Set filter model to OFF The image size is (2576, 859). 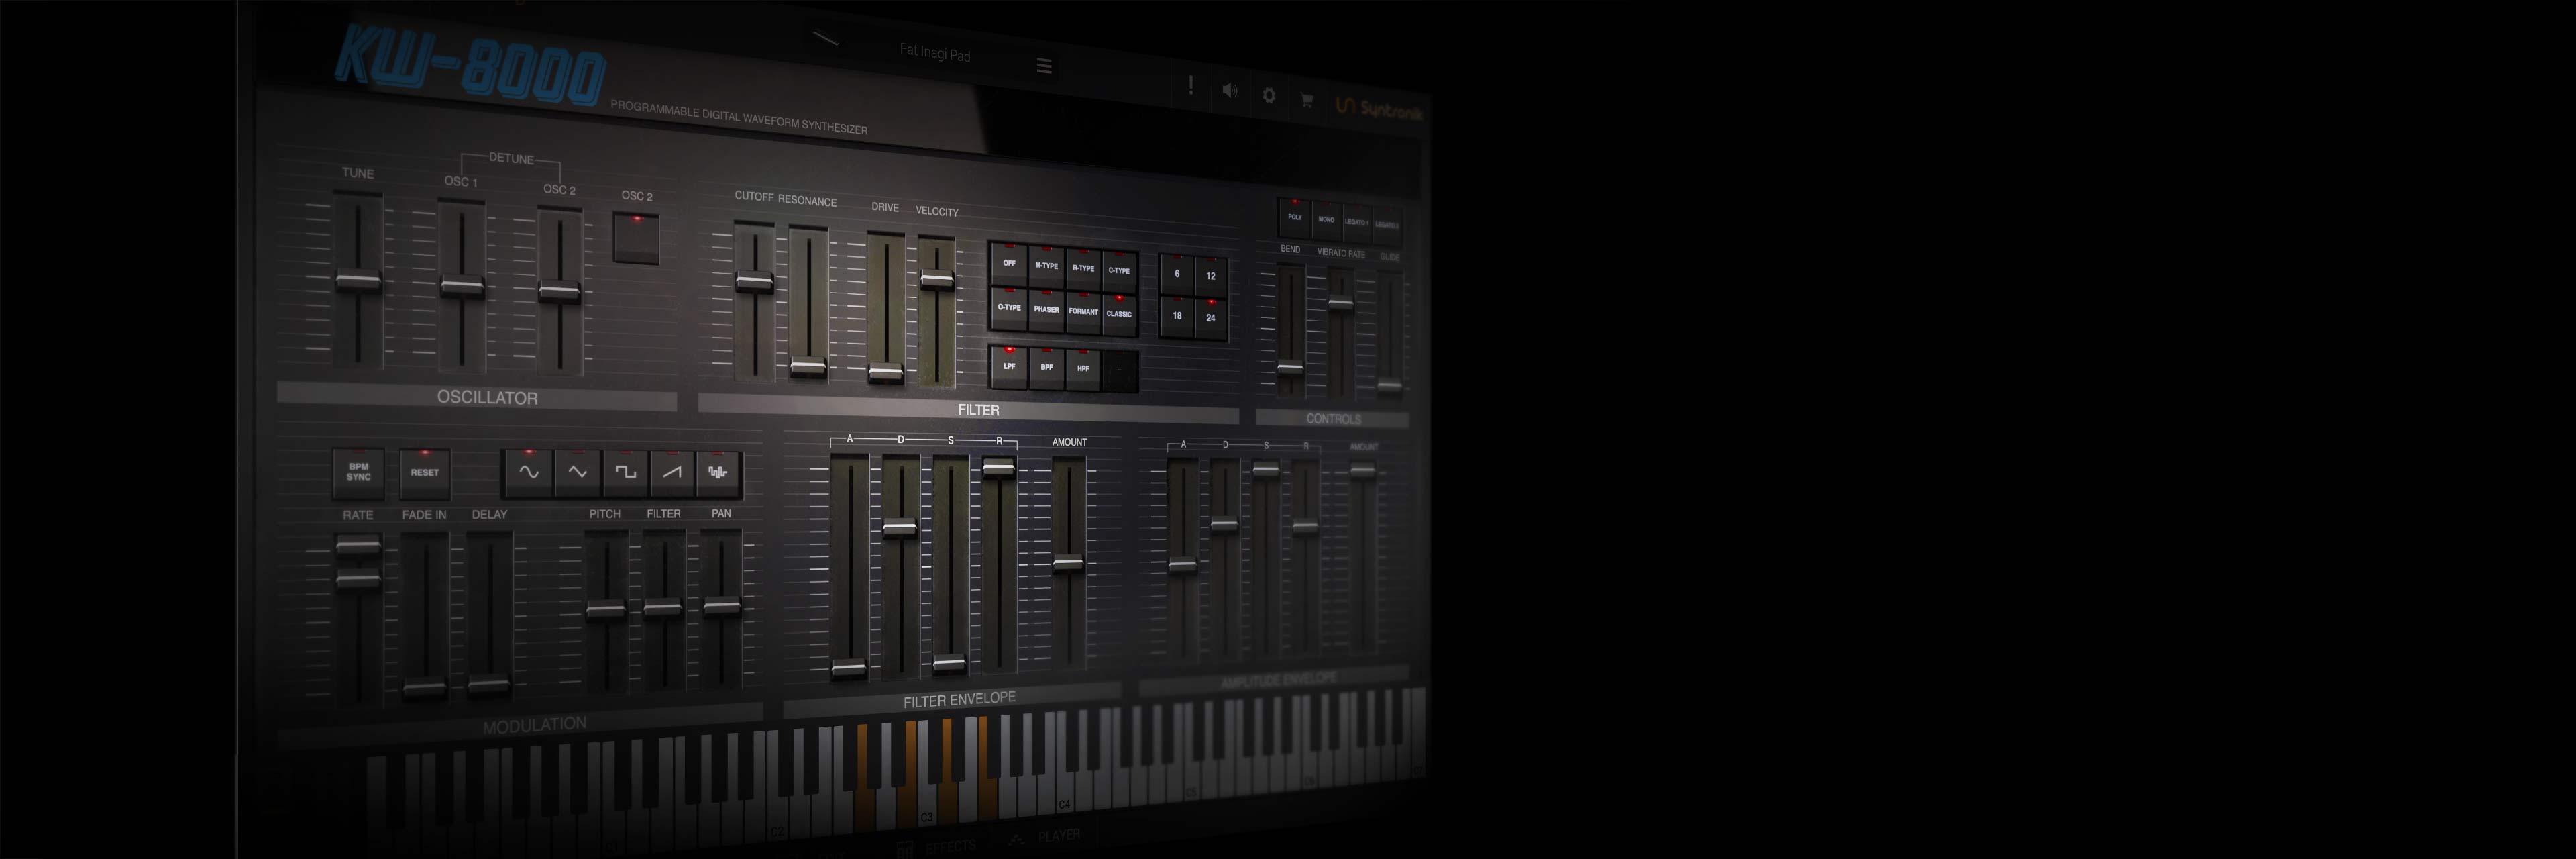(1009, 264)
